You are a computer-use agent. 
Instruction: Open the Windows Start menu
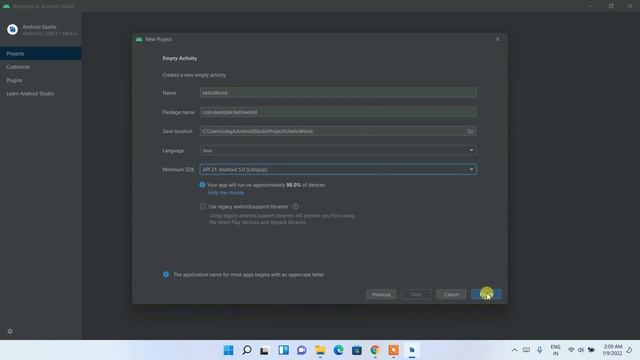click(x=229, y=350)
